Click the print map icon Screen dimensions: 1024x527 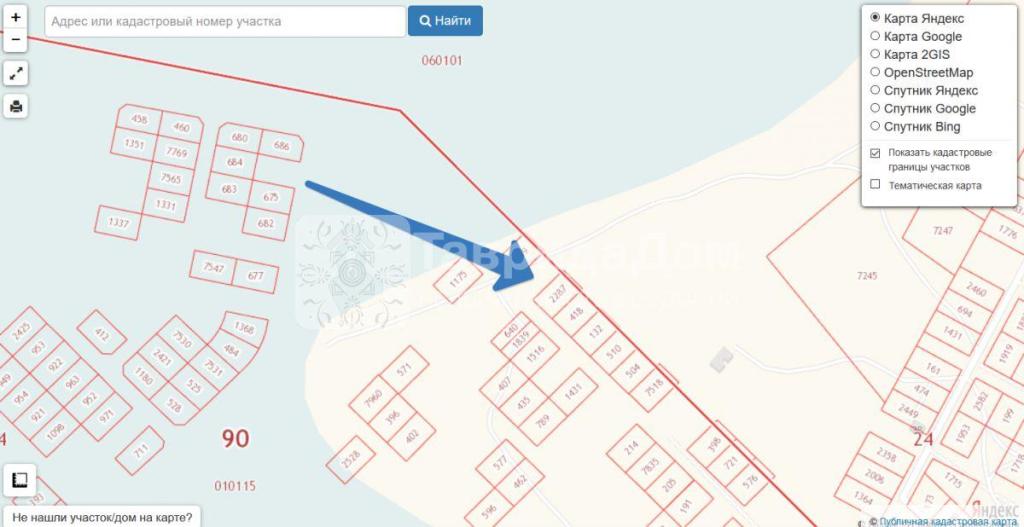[16, 106]
